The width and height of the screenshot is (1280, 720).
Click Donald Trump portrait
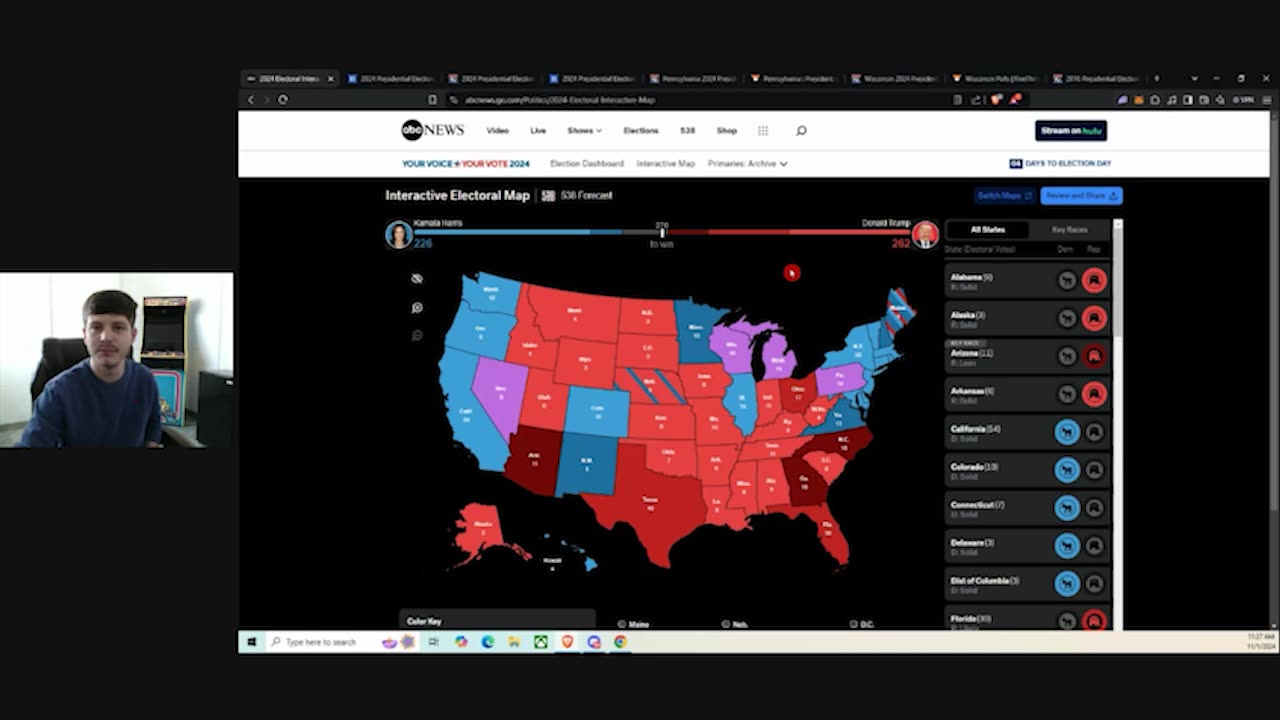click(x=925, y=234)
